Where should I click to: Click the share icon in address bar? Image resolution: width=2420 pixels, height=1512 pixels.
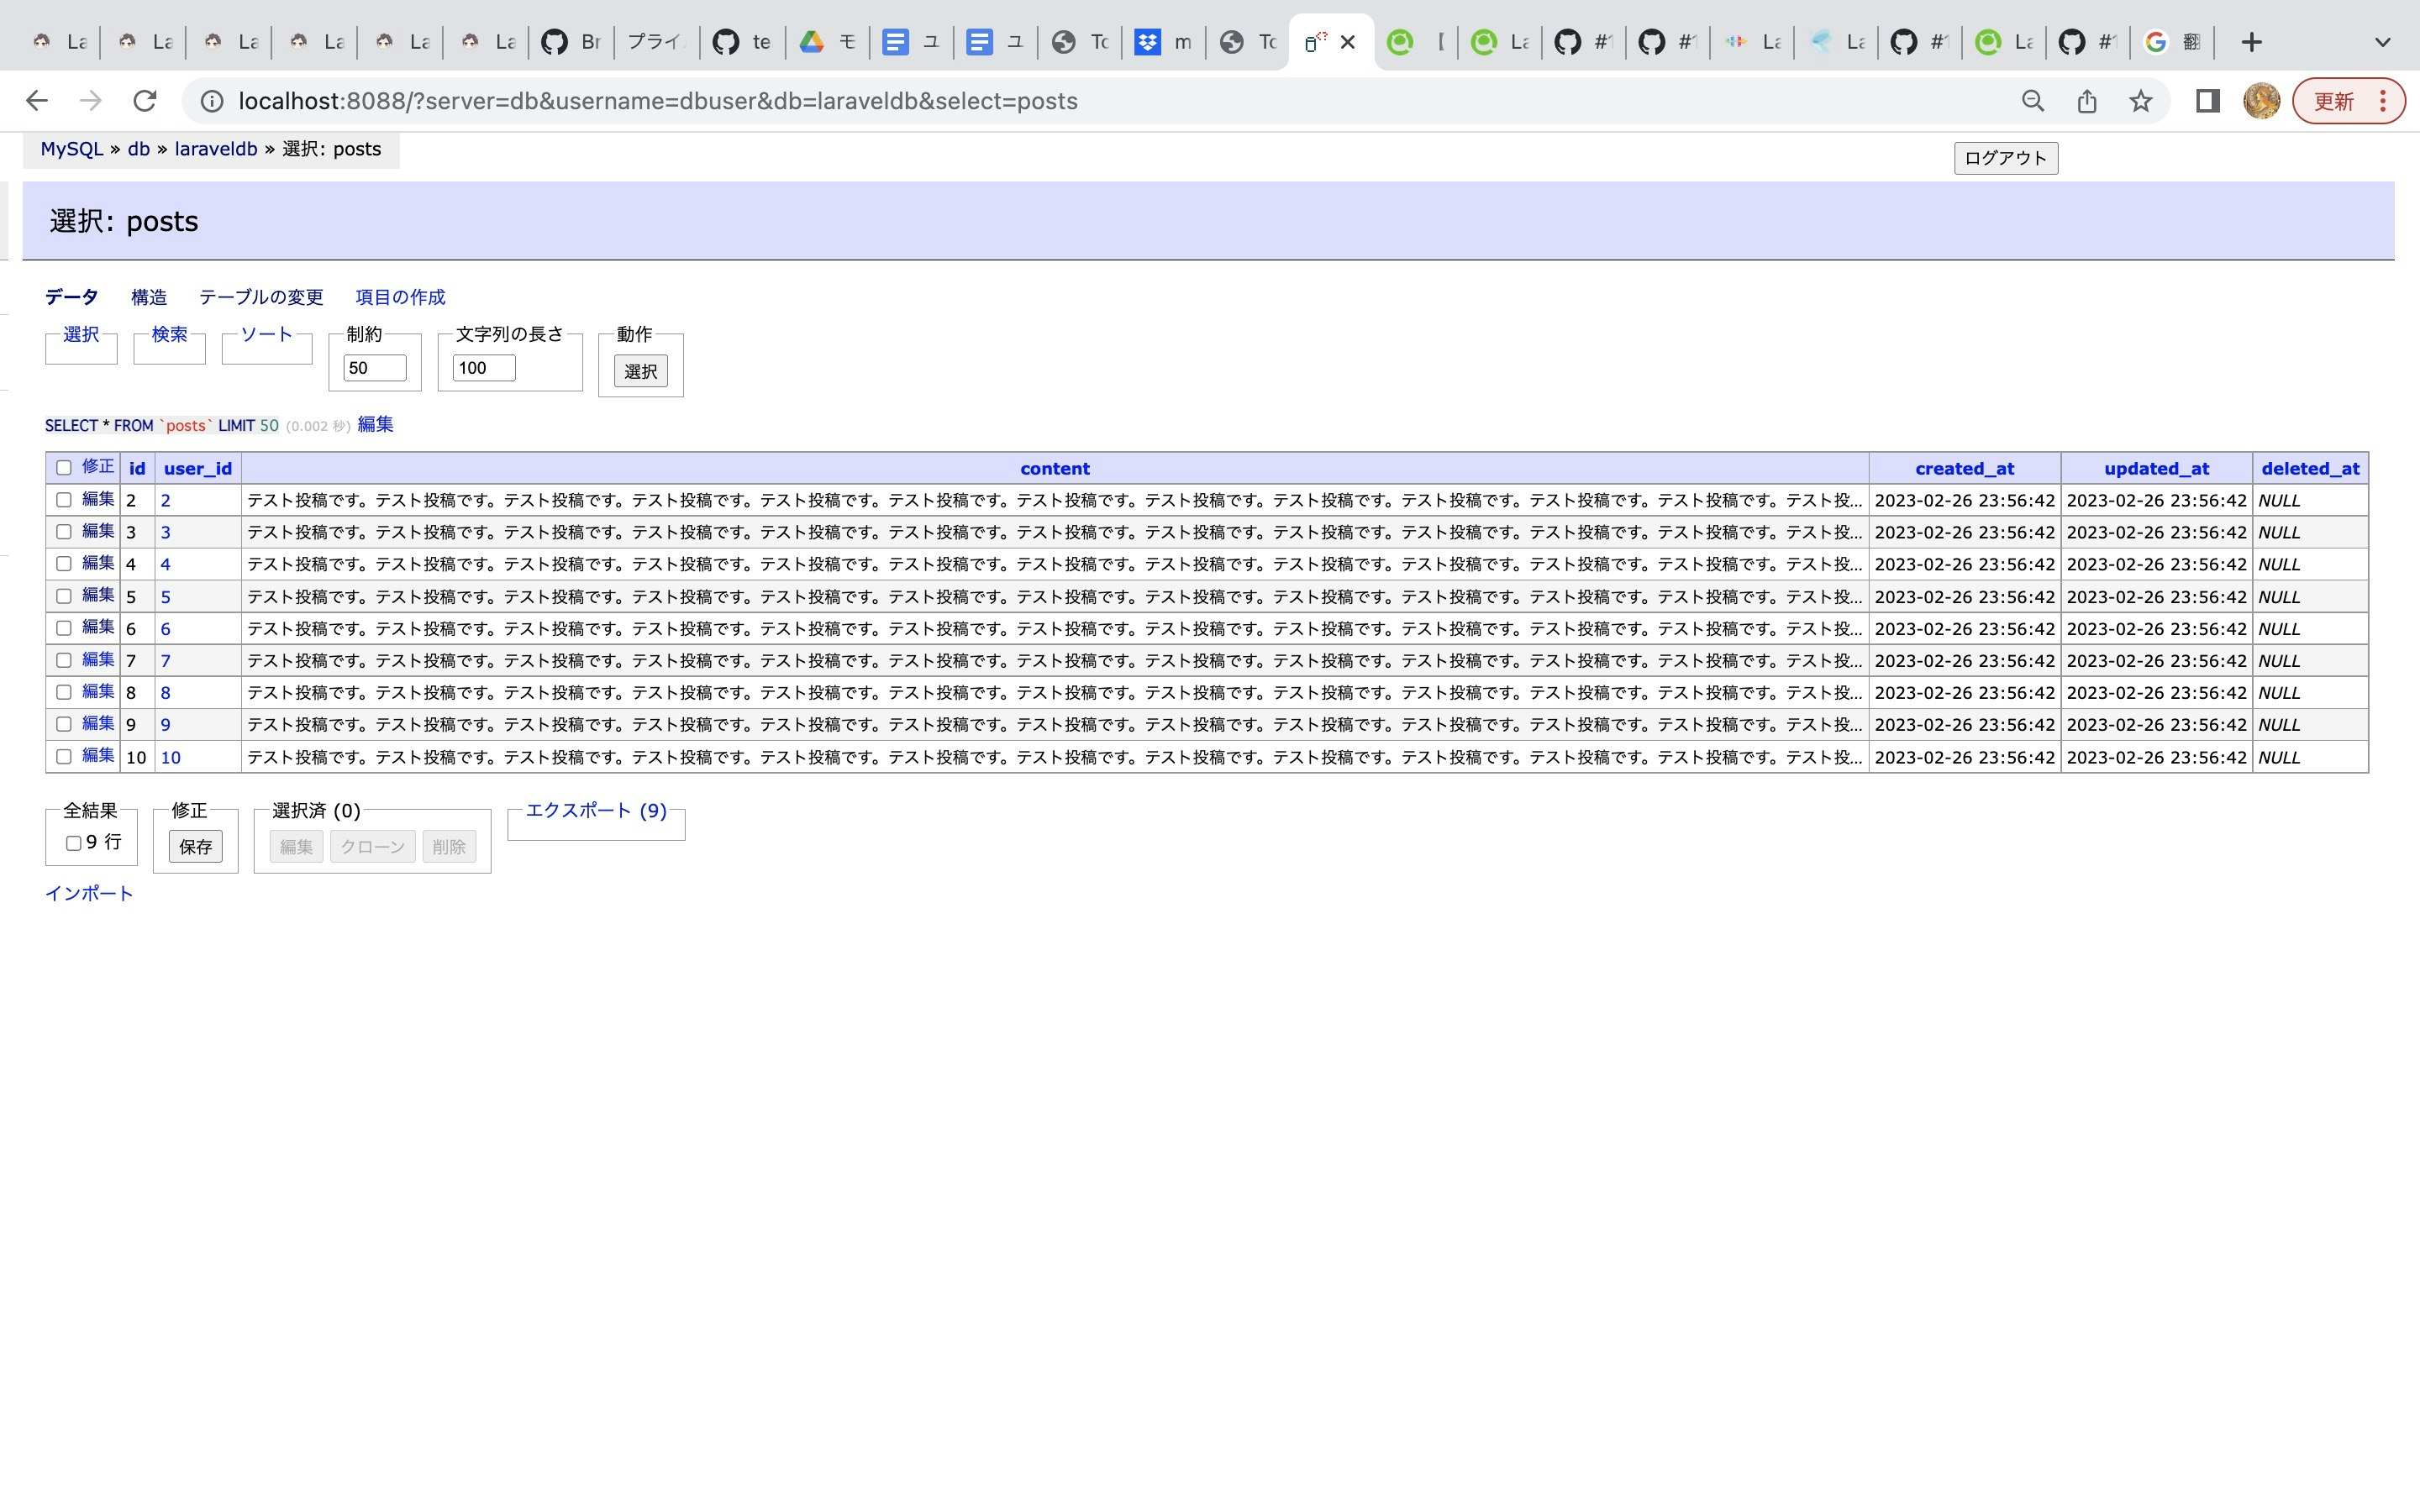click(x=2087, y=101)
